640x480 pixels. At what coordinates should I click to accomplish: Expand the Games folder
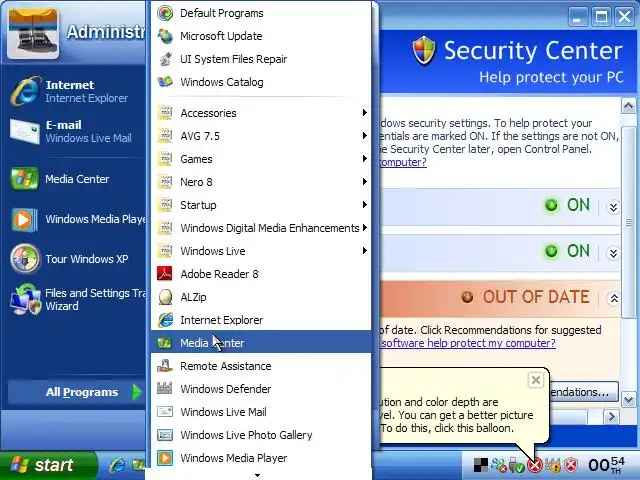(x=261, y=159)
